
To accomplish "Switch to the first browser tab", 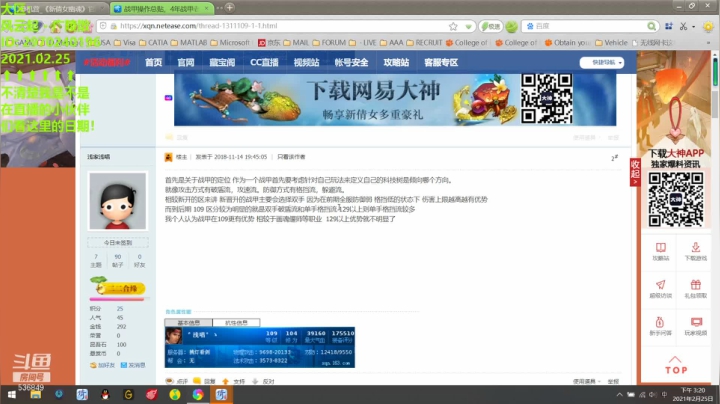I will pos(57,8).
